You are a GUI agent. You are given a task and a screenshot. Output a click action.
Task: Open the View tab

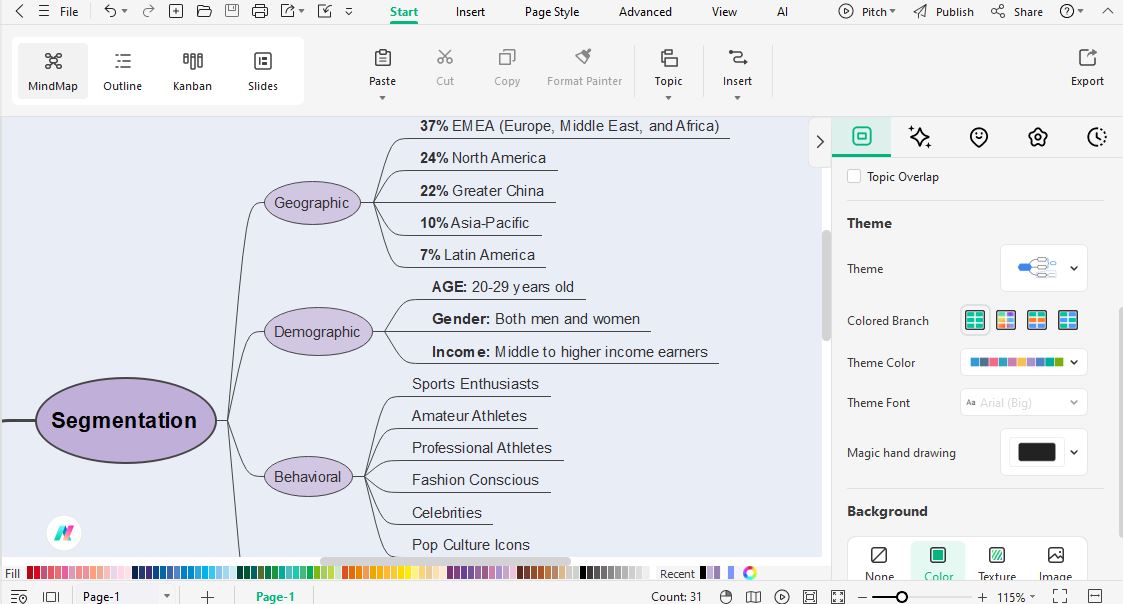[724, 12]
